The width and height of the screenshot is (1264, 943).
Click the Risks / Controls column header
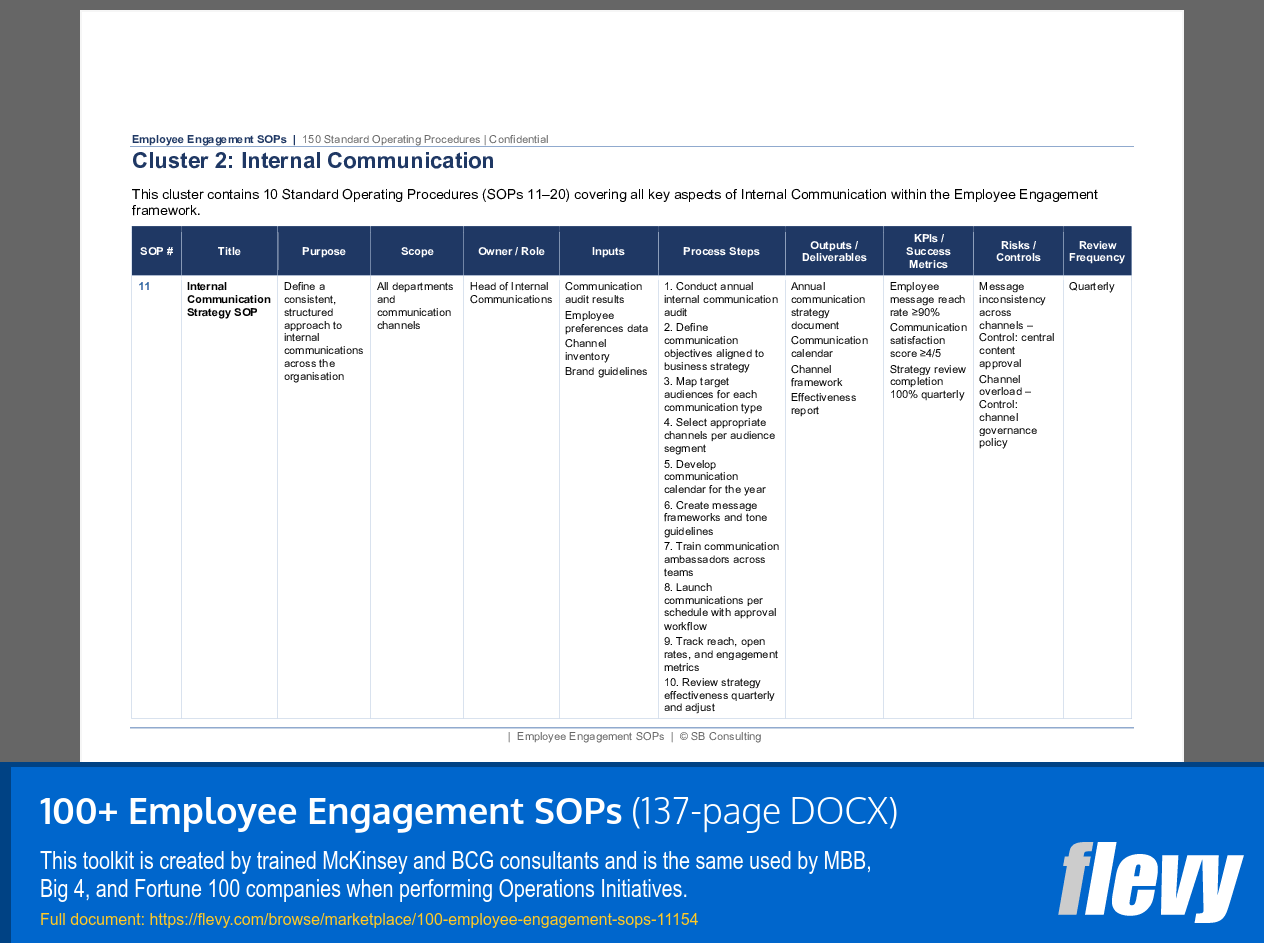1018,251
